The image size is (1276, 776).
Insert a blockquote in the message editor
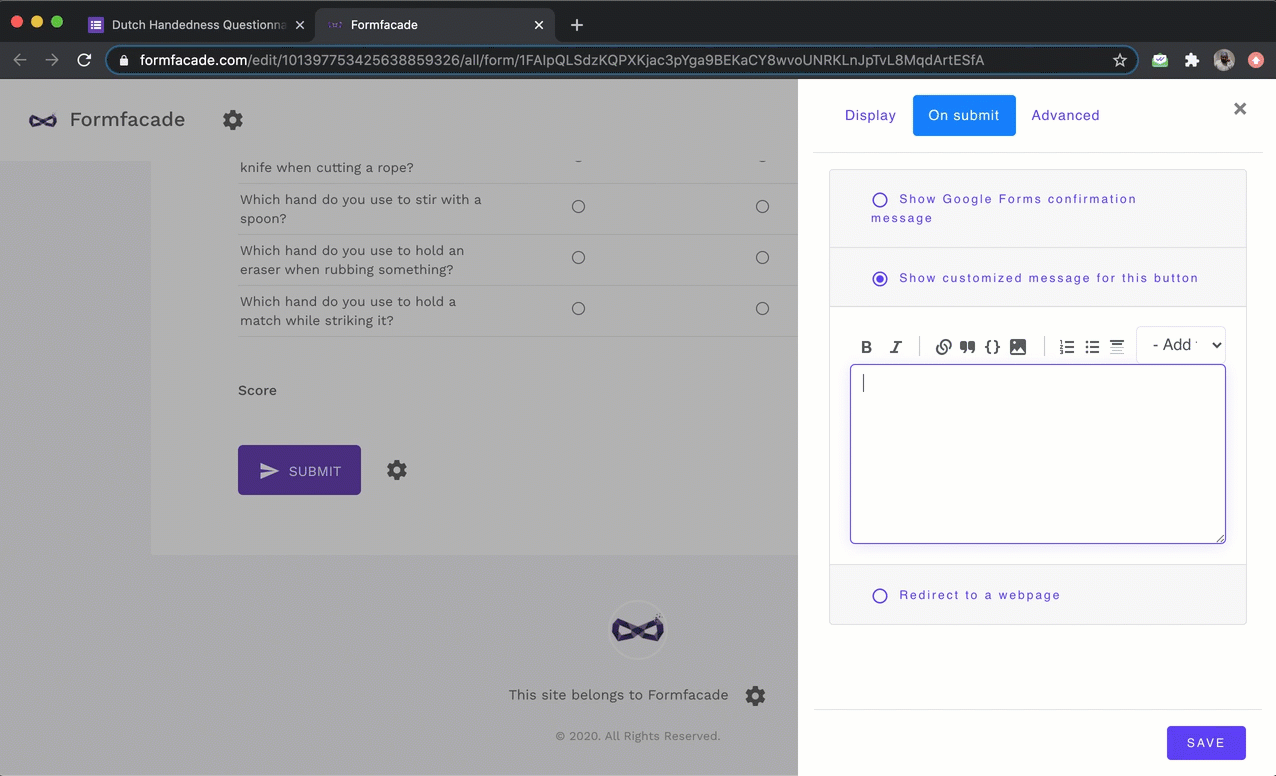[967, 346]
